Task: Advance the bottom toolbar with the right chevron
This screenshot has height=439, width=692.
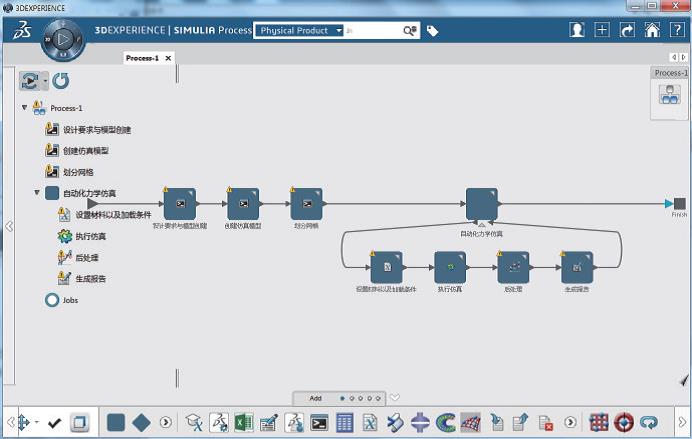Action: tap(682, 423)
